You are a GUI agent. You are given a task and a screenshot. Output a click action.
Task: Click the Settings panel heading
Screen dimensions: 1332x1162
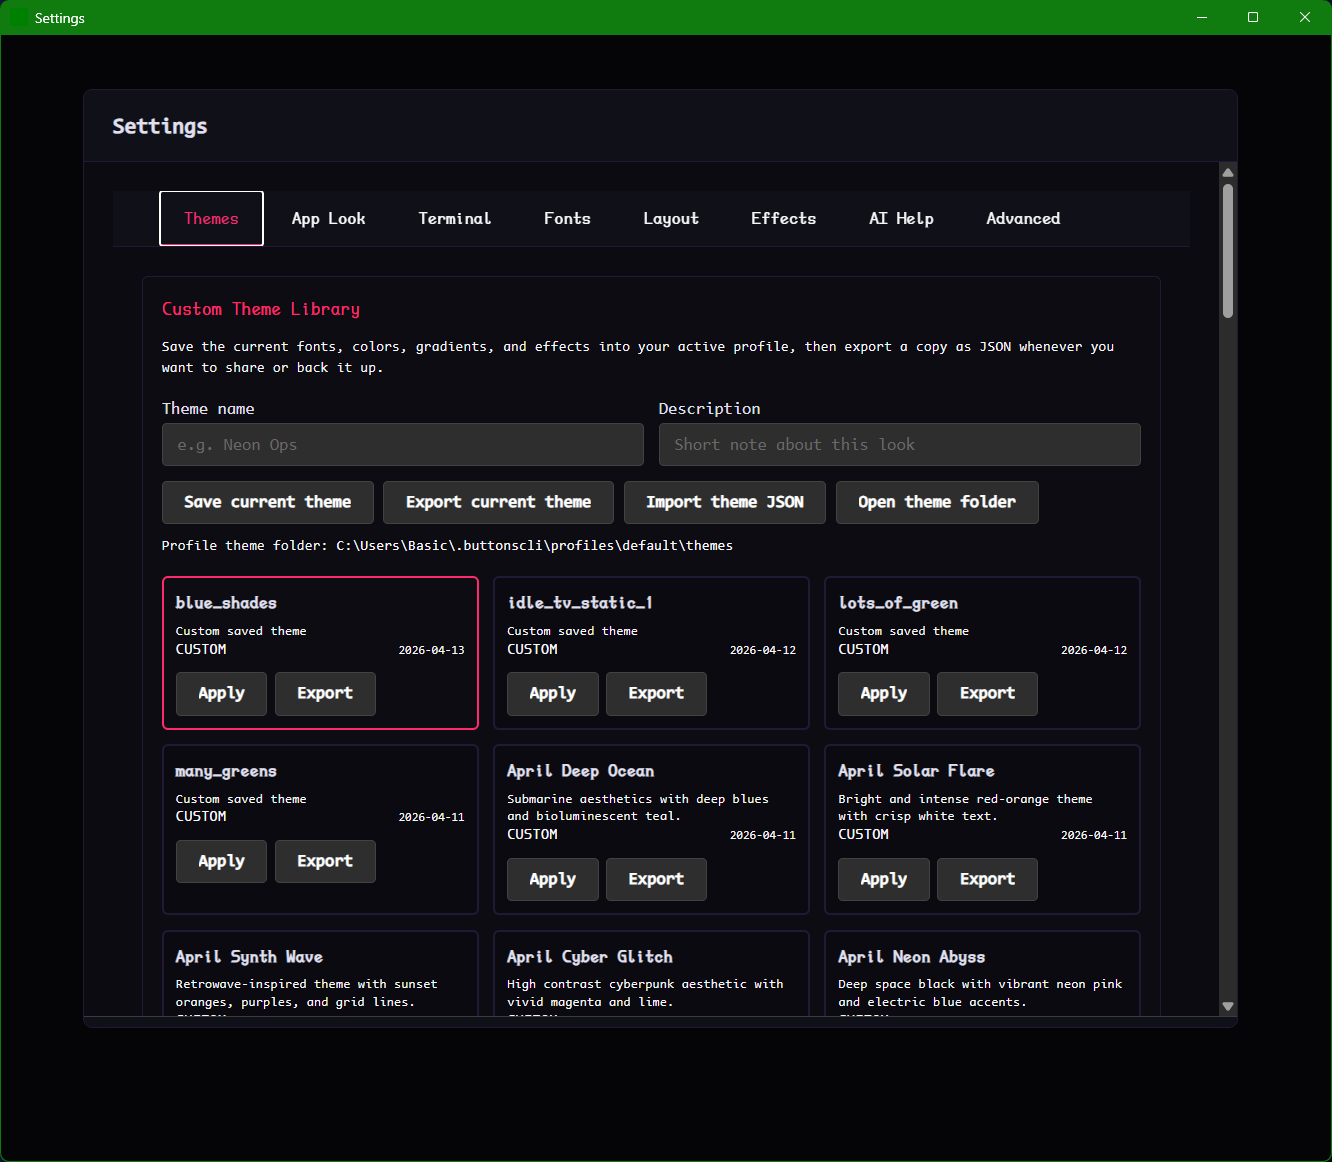tap(160, 126)
